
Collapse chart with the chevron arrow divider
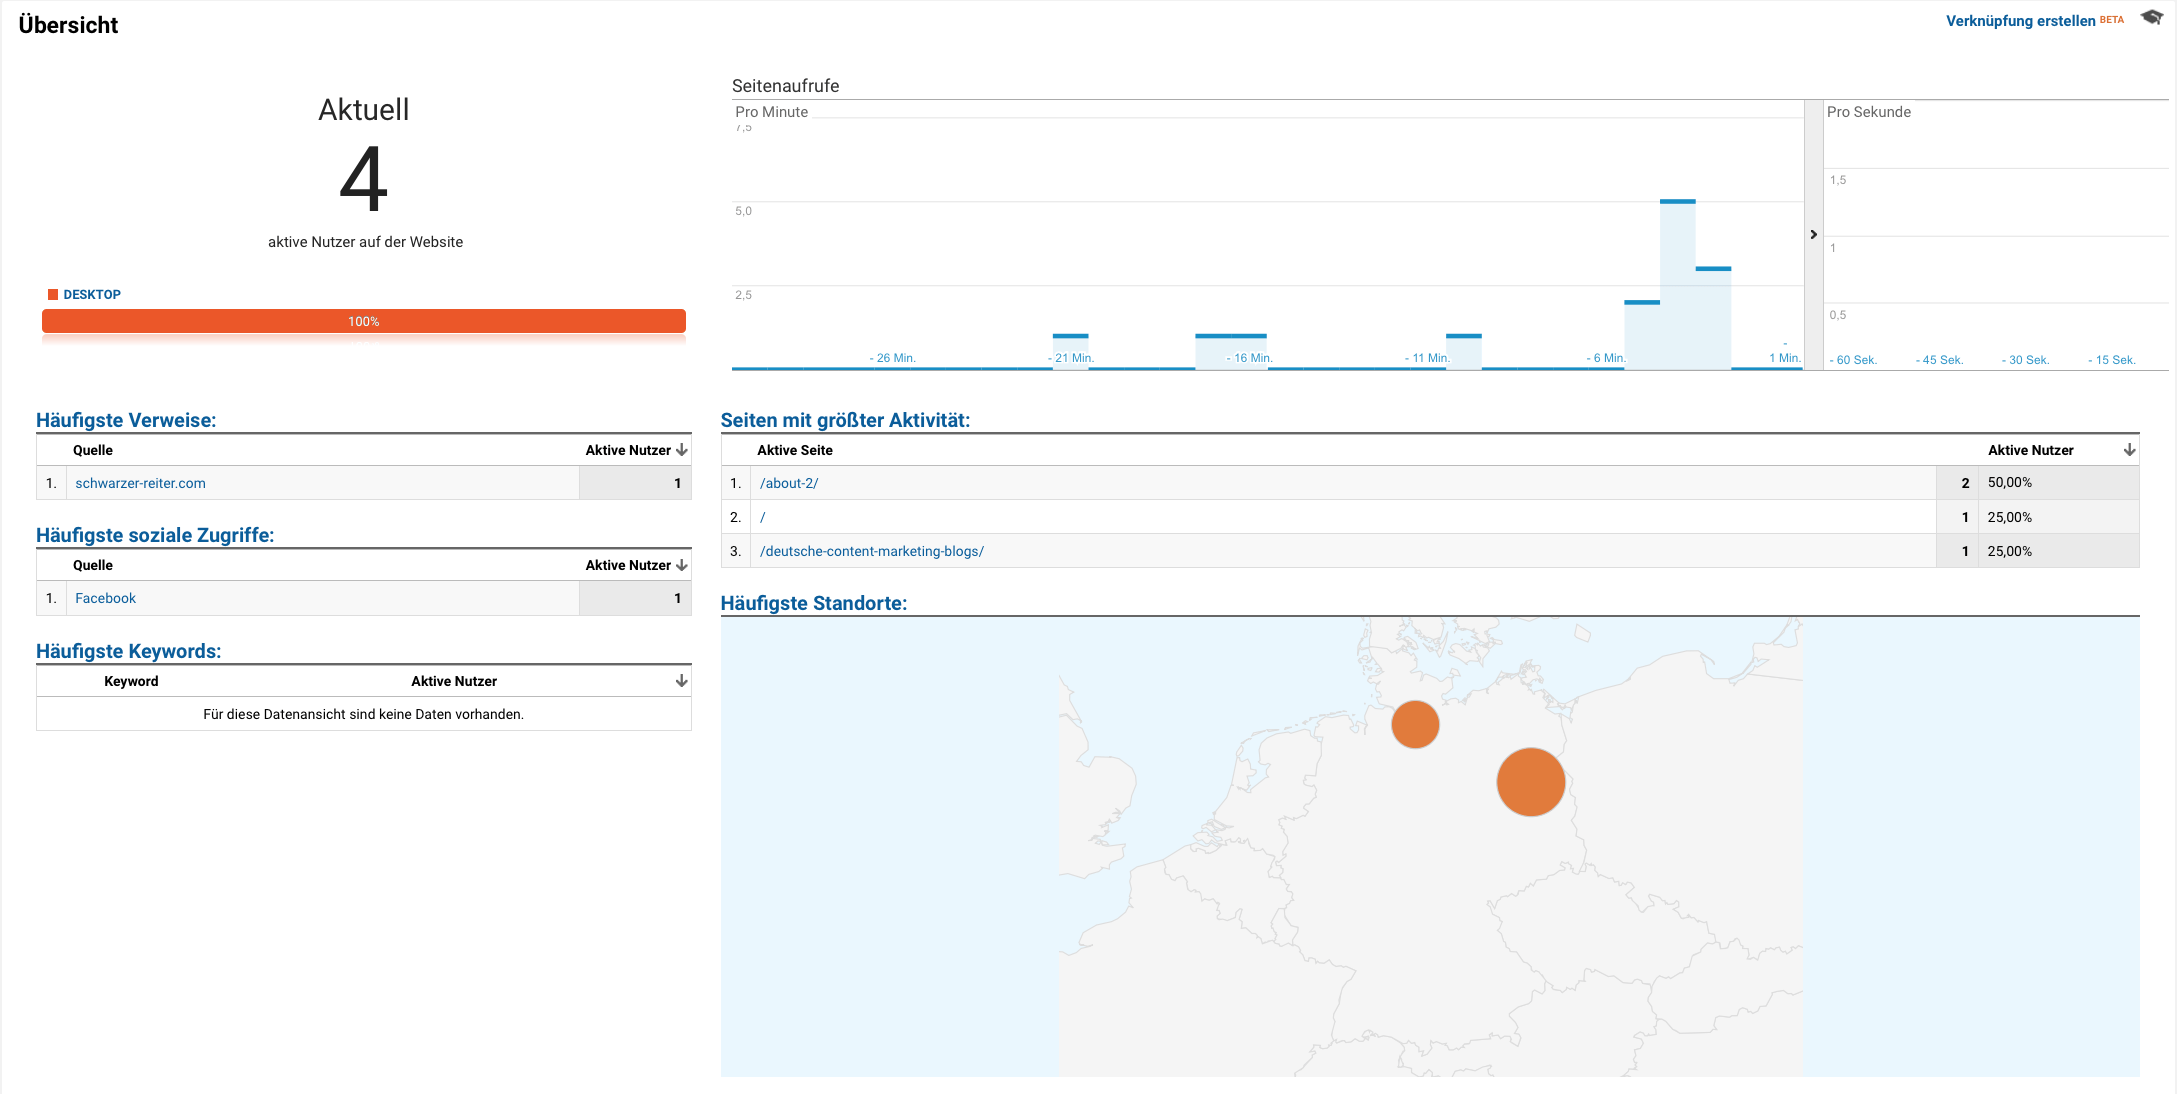click(1813, 235)
